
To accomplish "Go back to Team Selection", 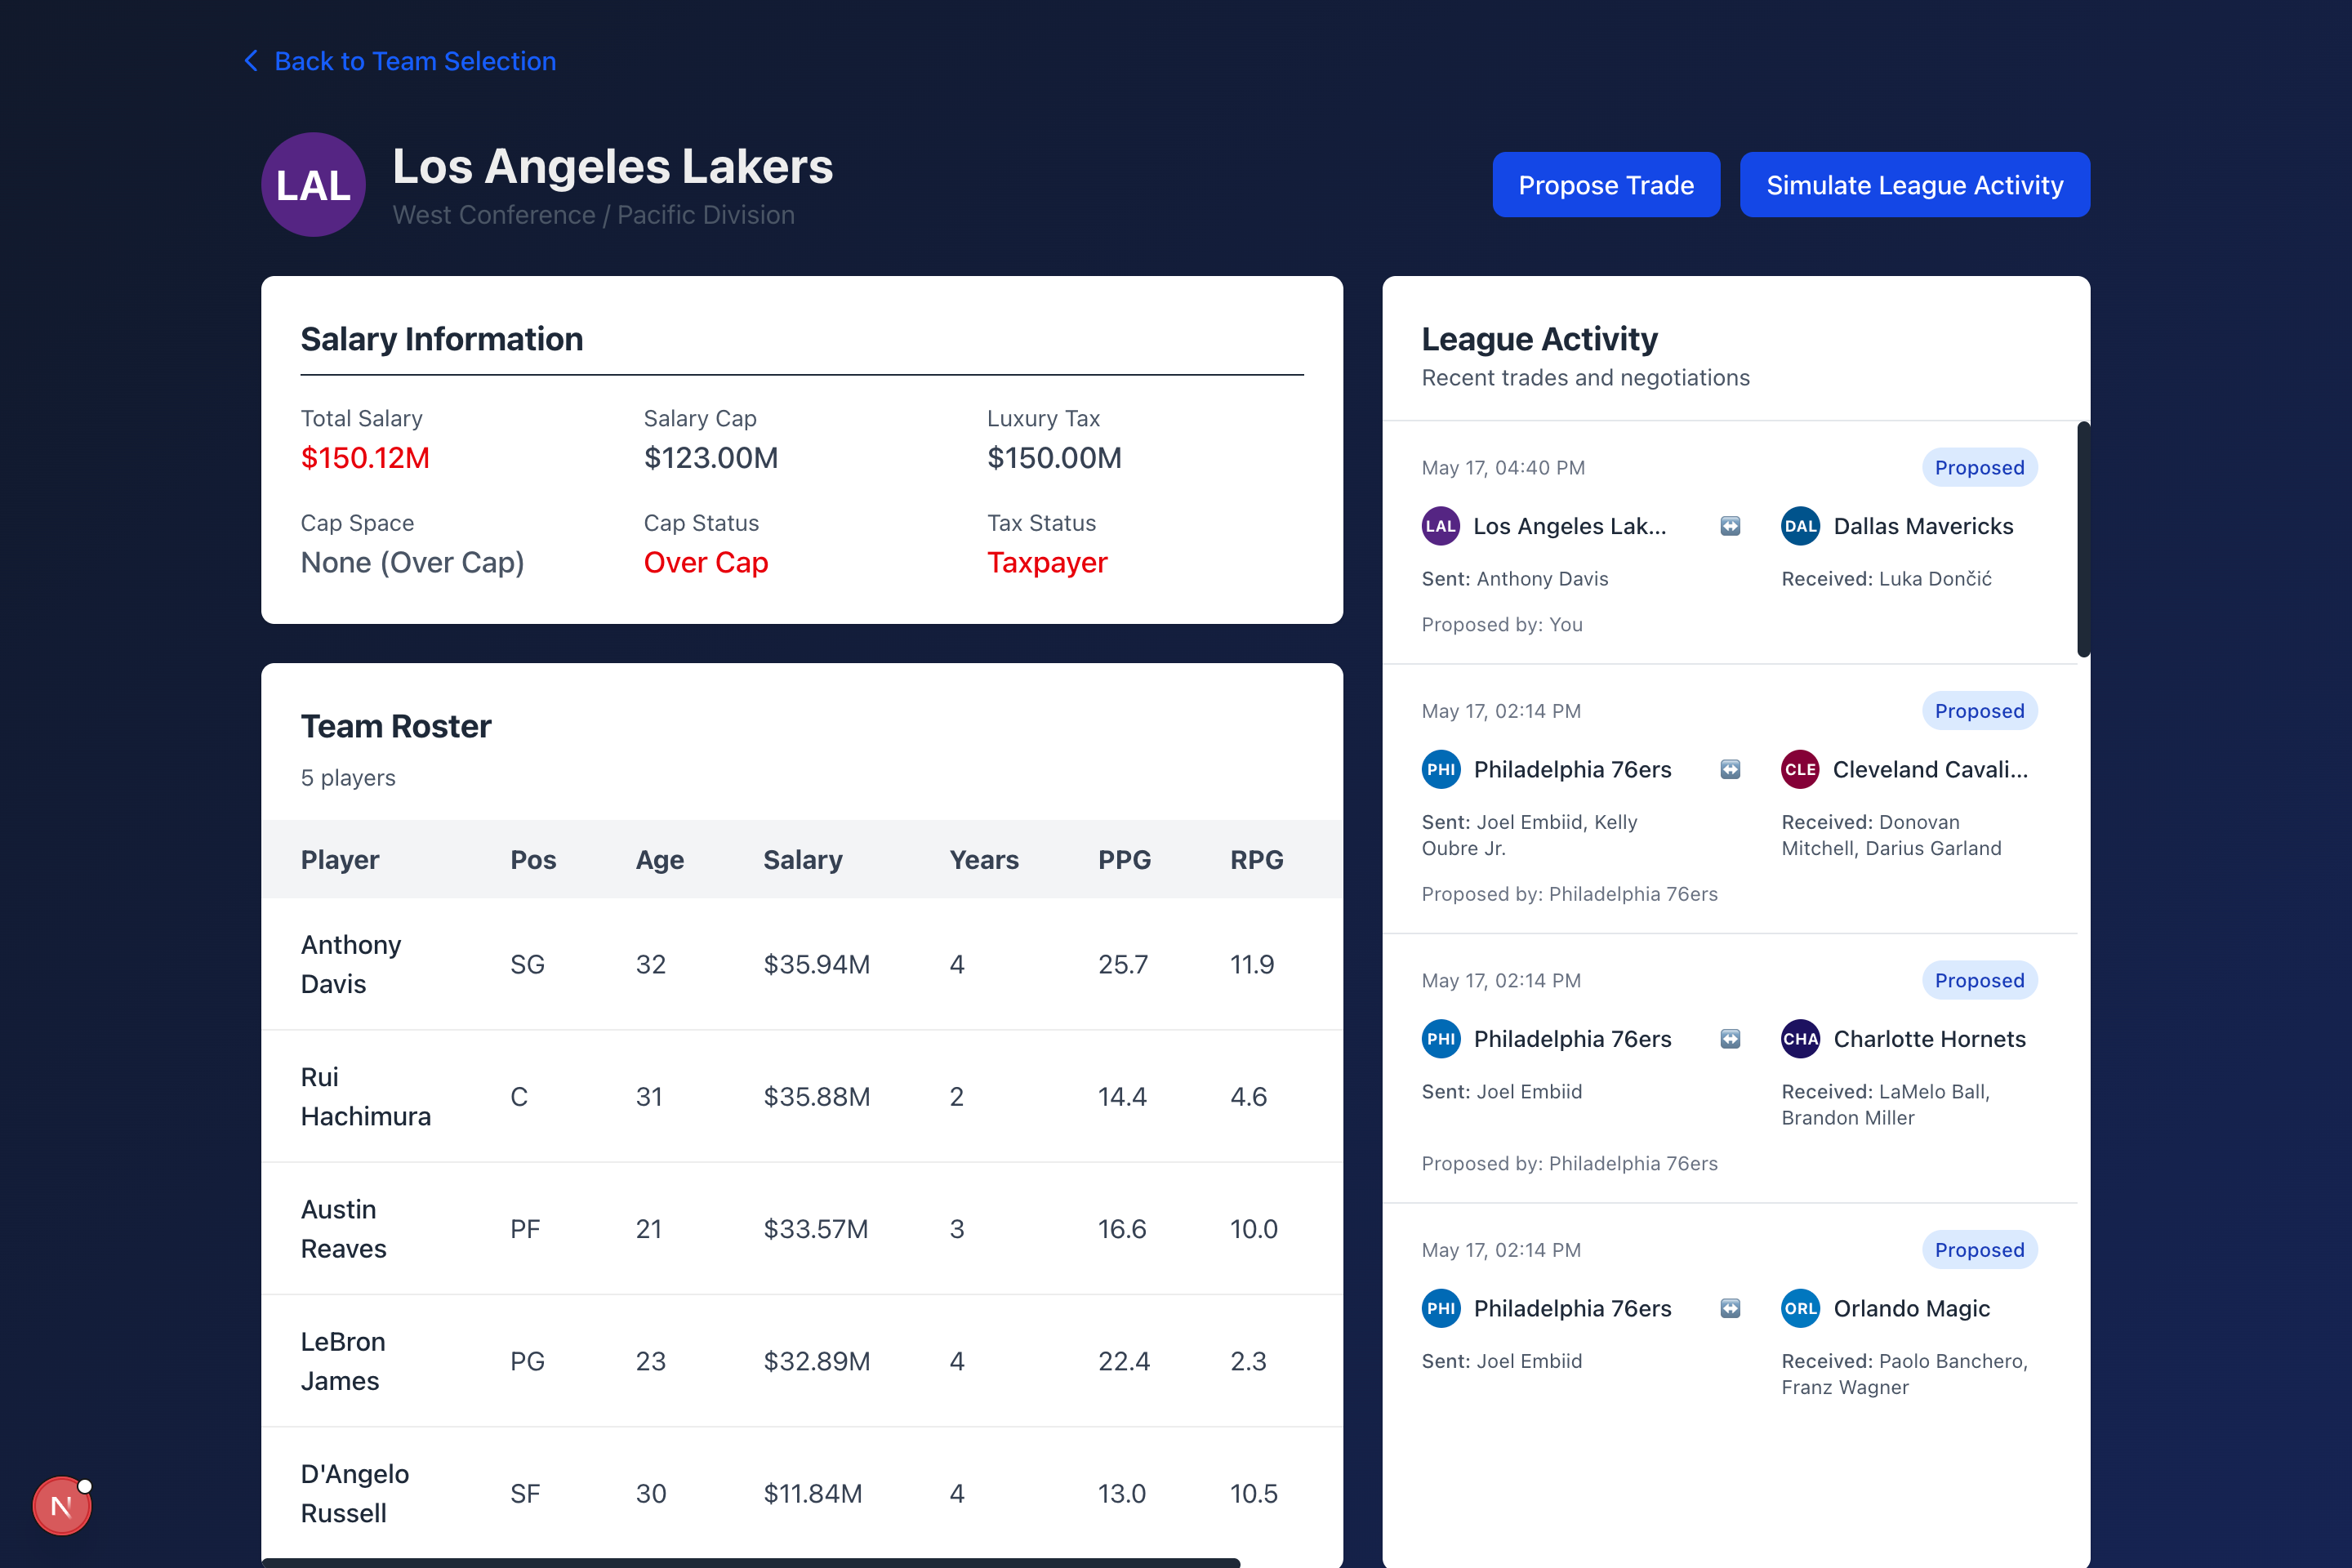I will pyautogui.click(x=414, y=61).
